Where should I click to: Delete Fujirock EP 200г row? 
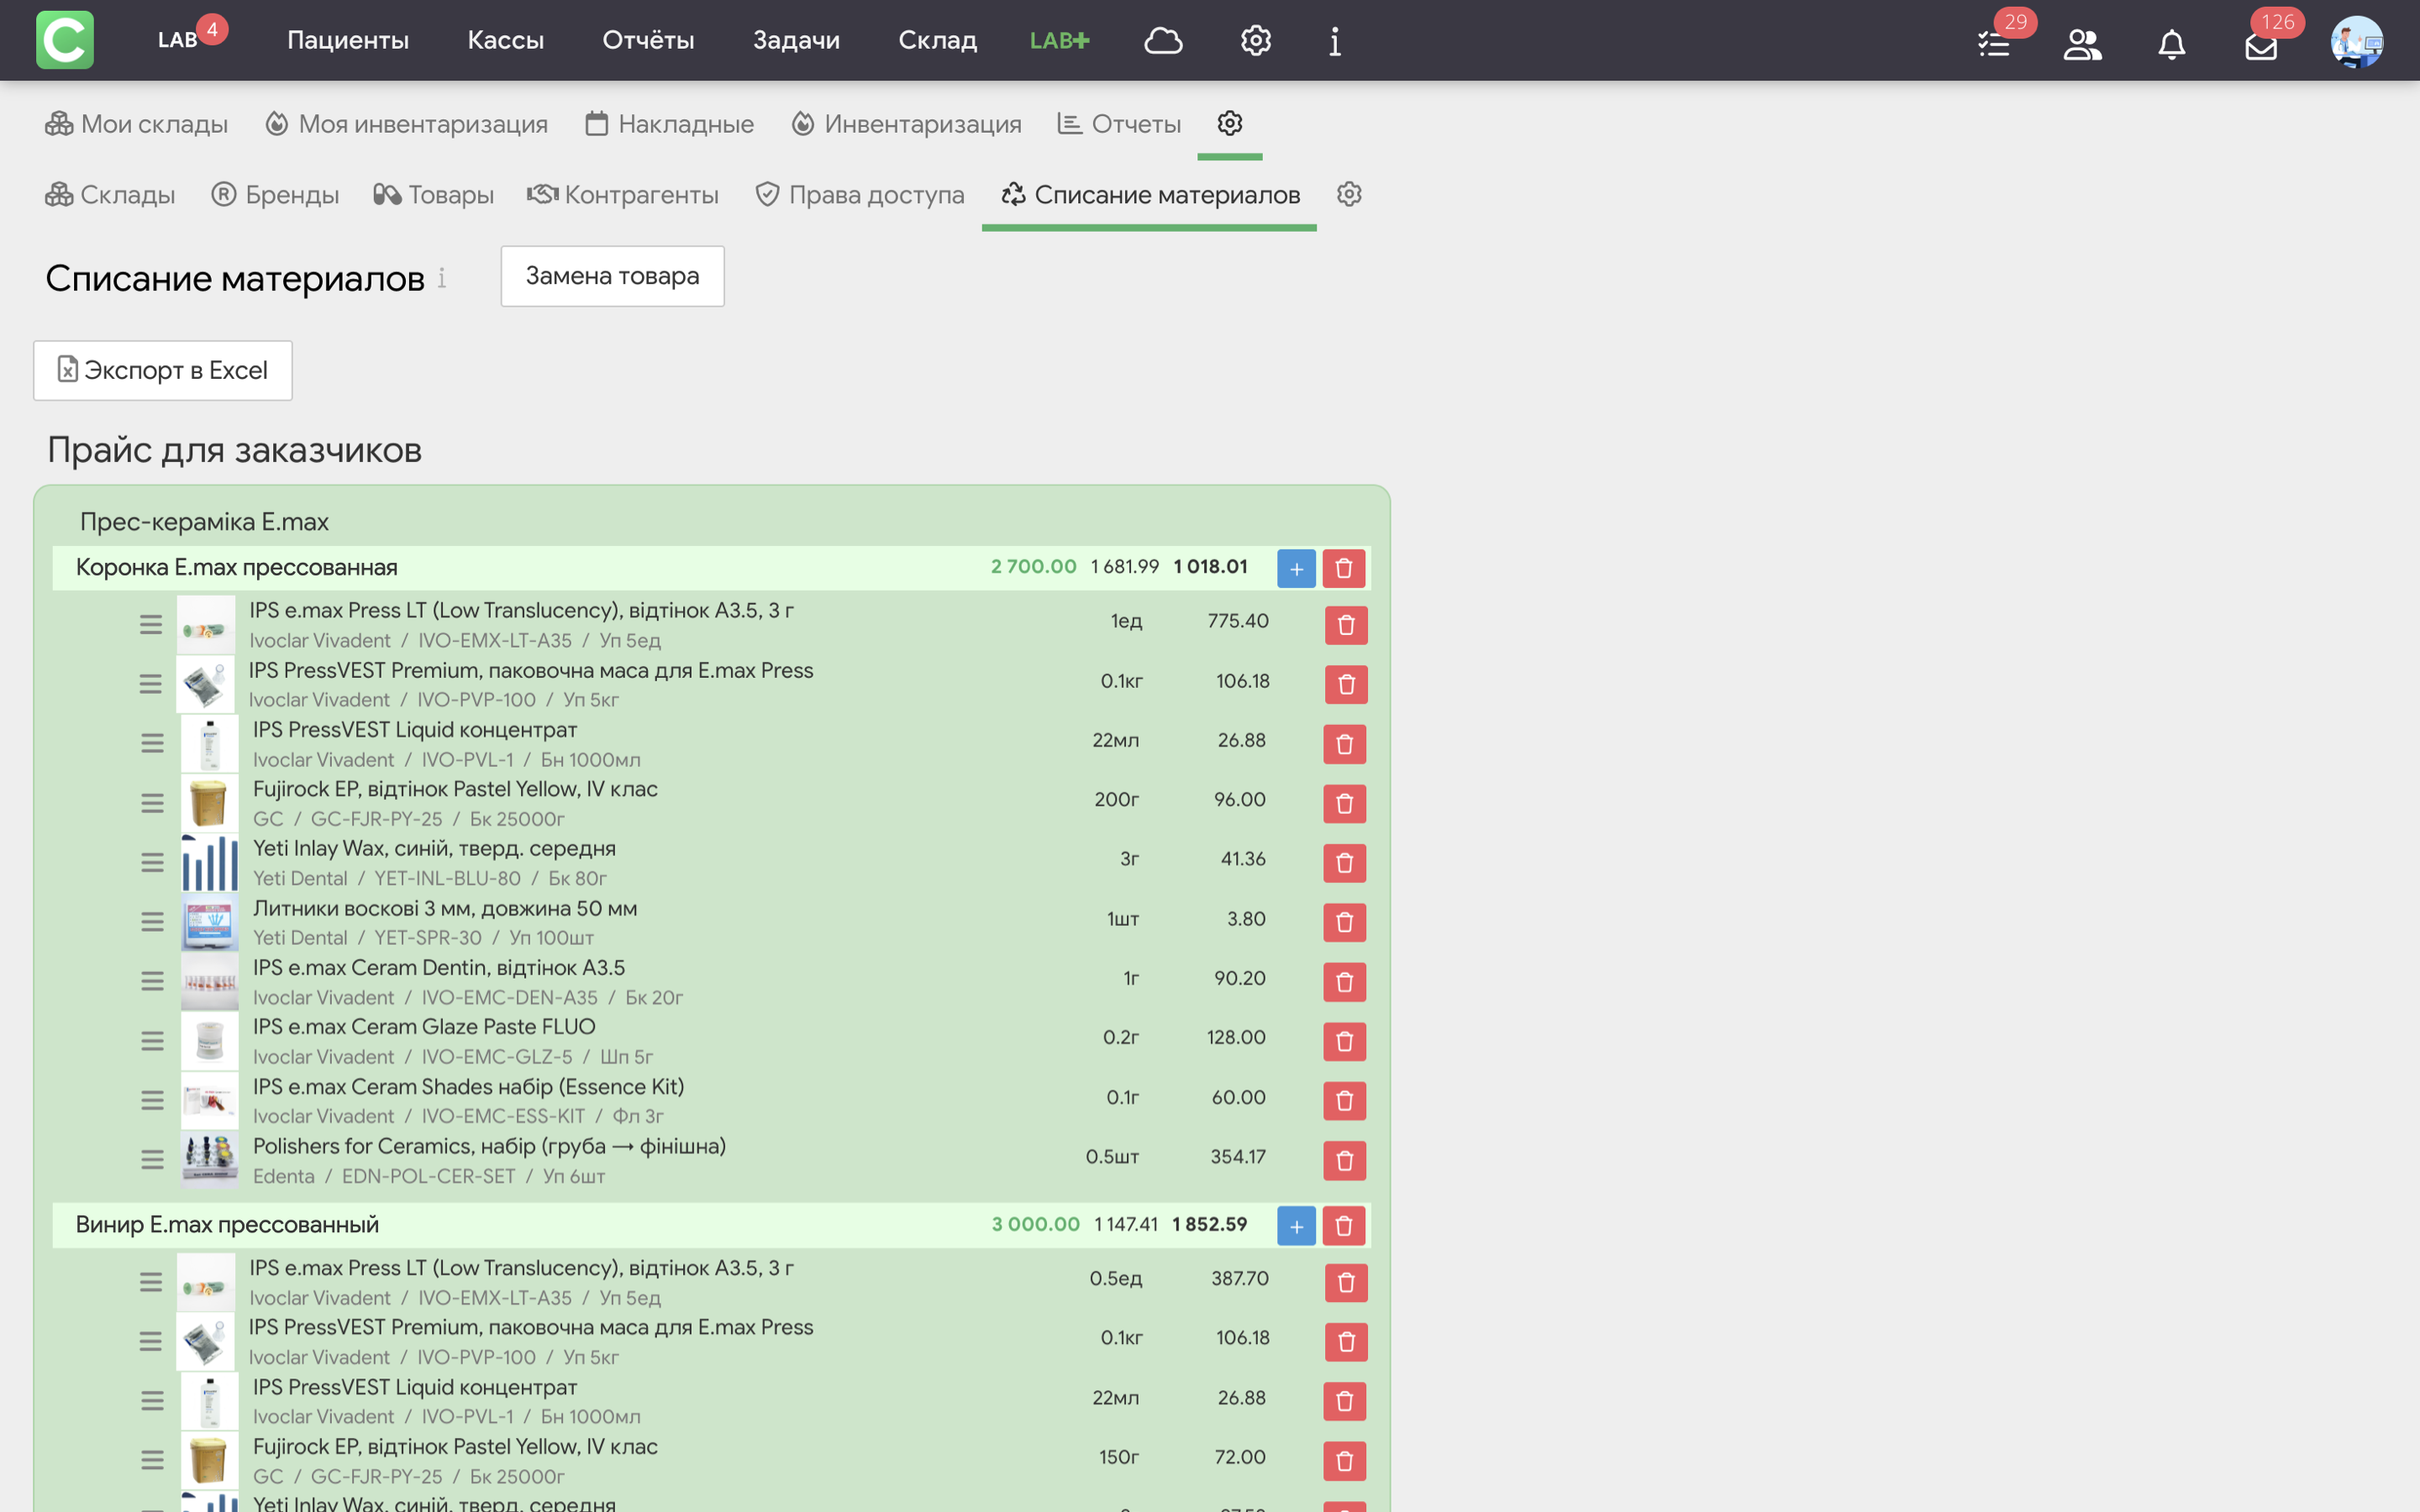pyautogui.click(x=1345, y=804)
